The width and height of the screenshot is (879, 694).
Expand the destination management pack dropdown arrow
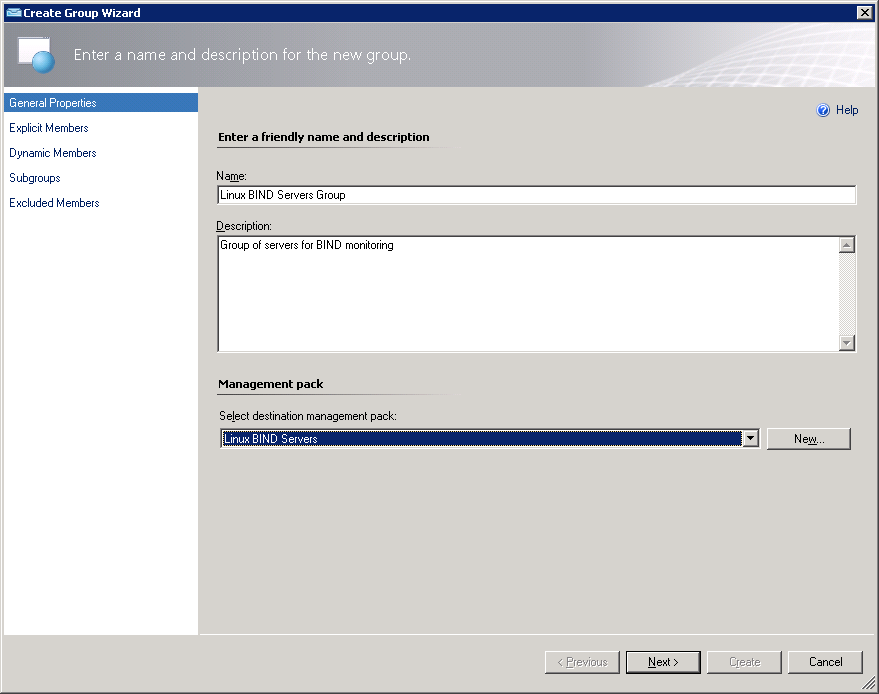[x=750, y=439]
